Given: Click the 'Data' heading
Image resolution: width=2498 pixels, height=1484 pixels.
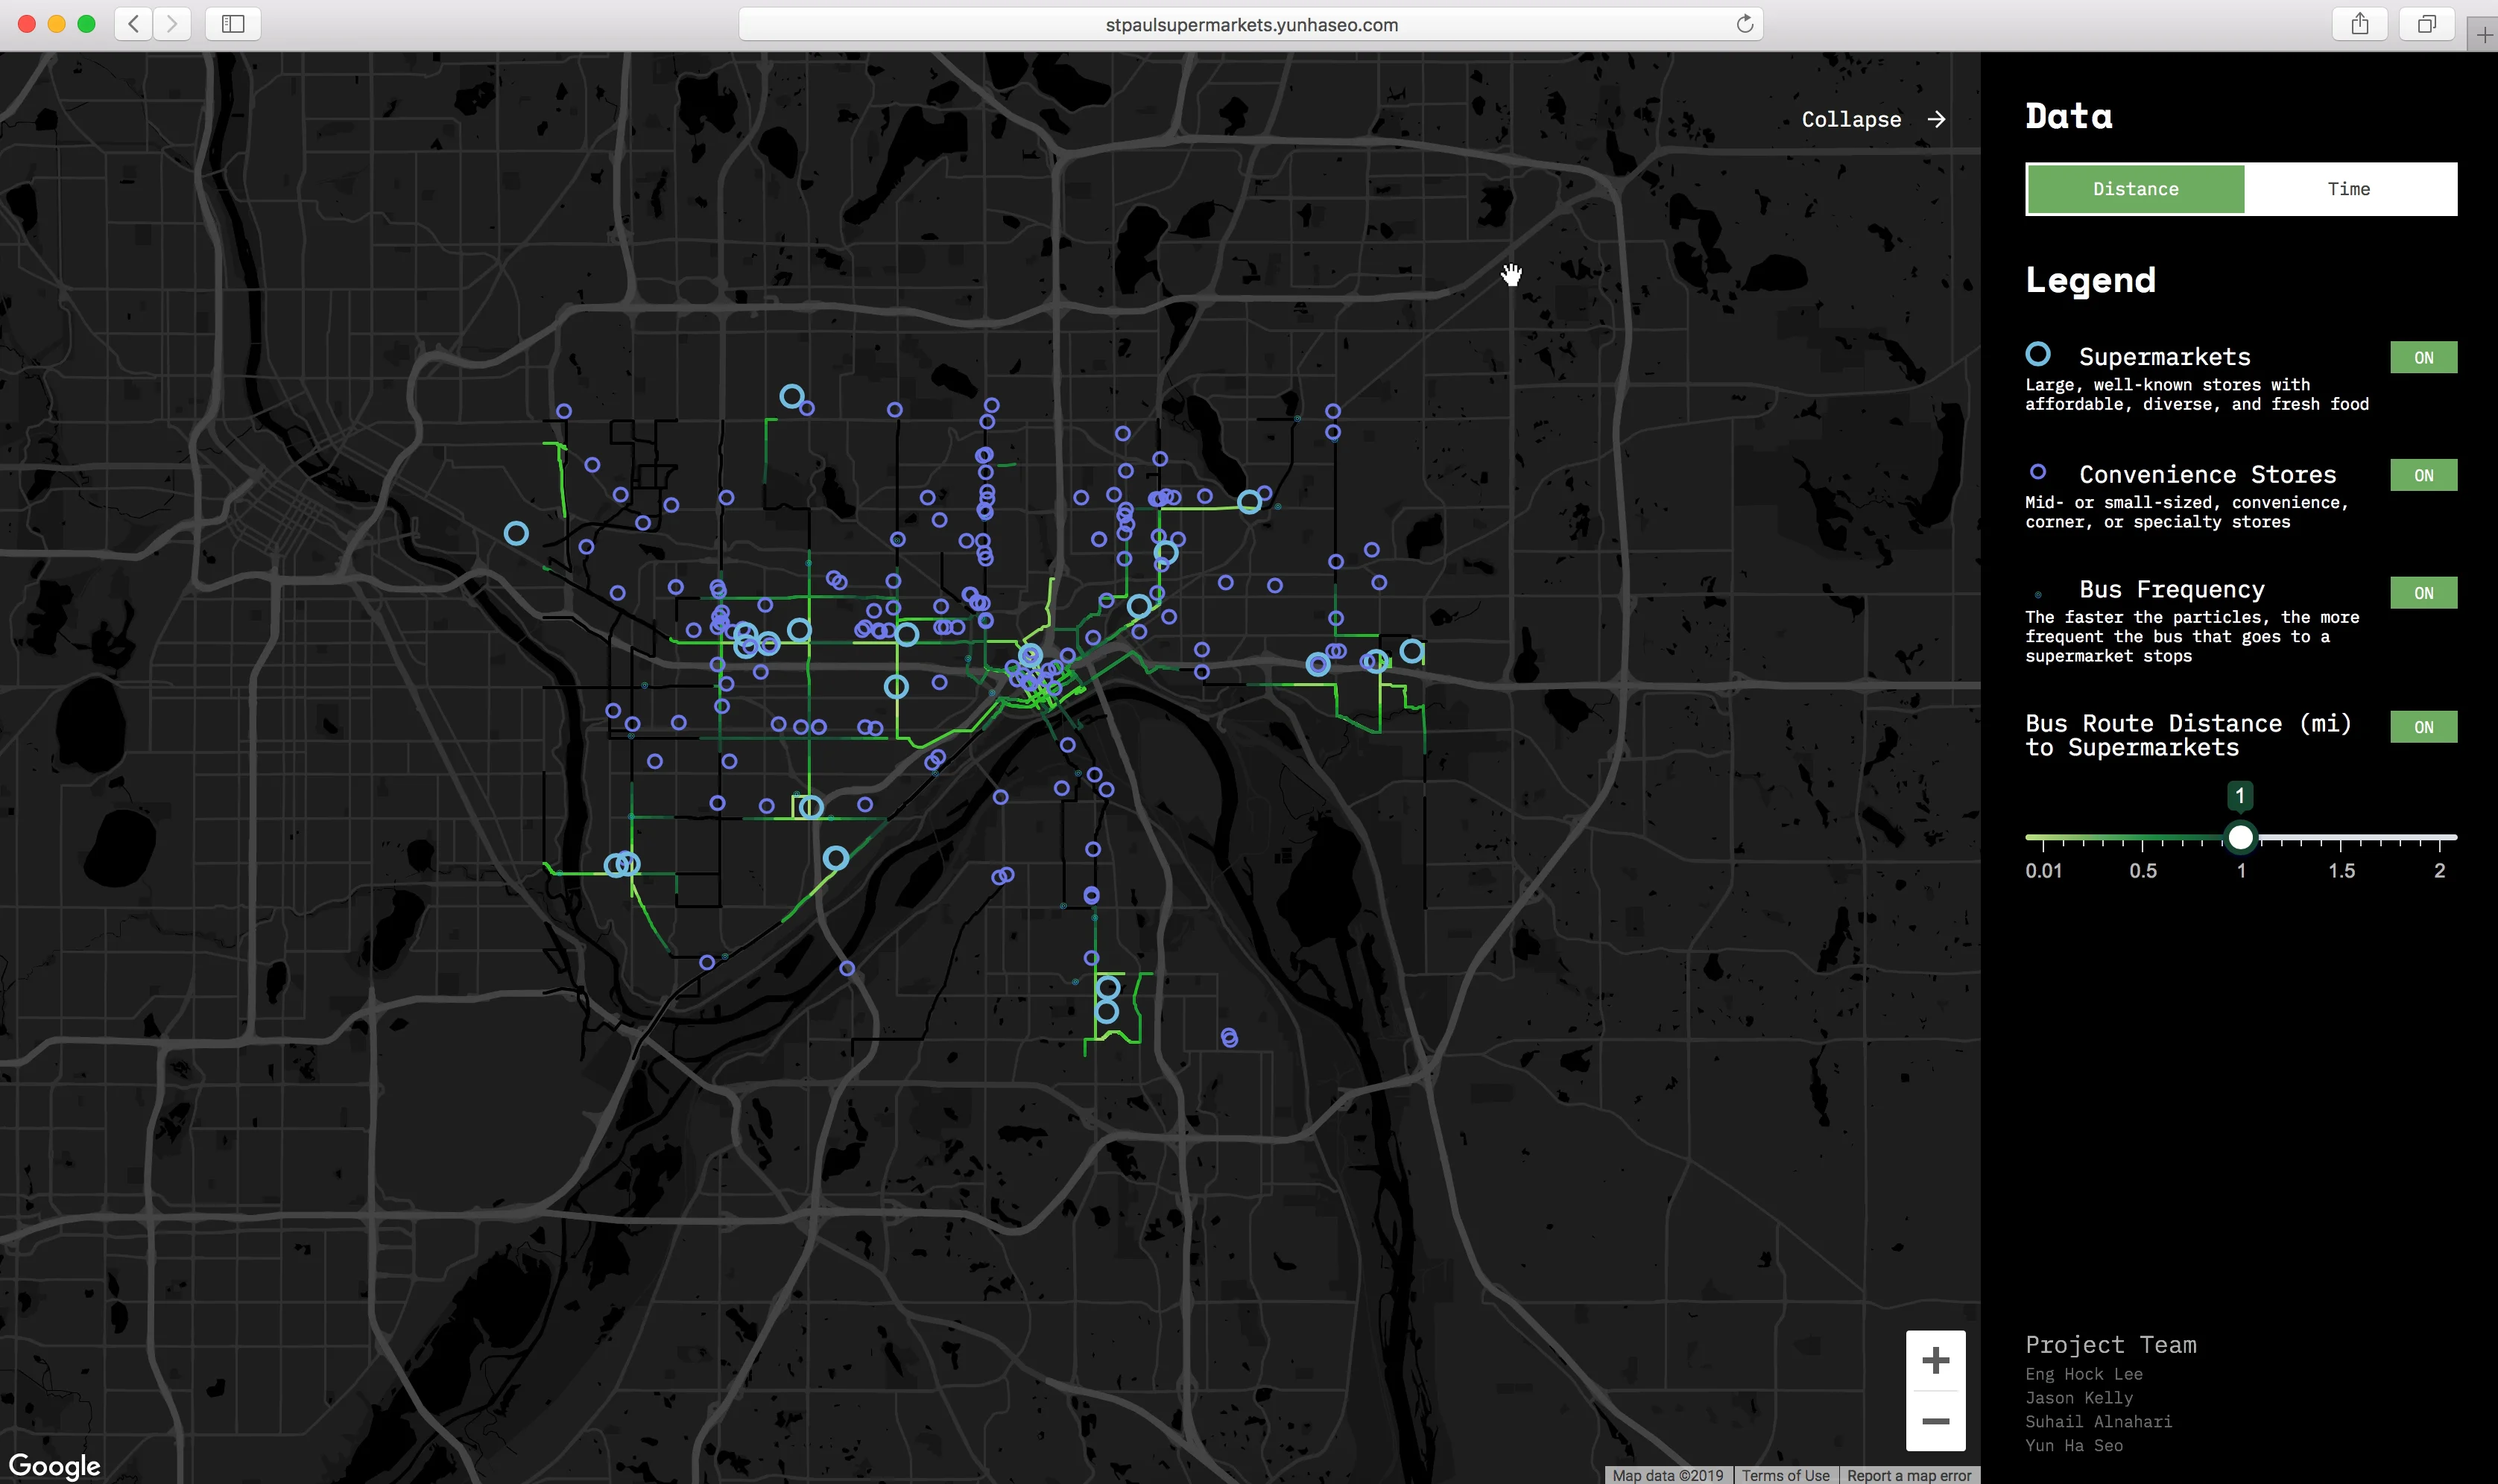Looking at the screenshot, I should pyautogui.click(x=2068, y=116).
